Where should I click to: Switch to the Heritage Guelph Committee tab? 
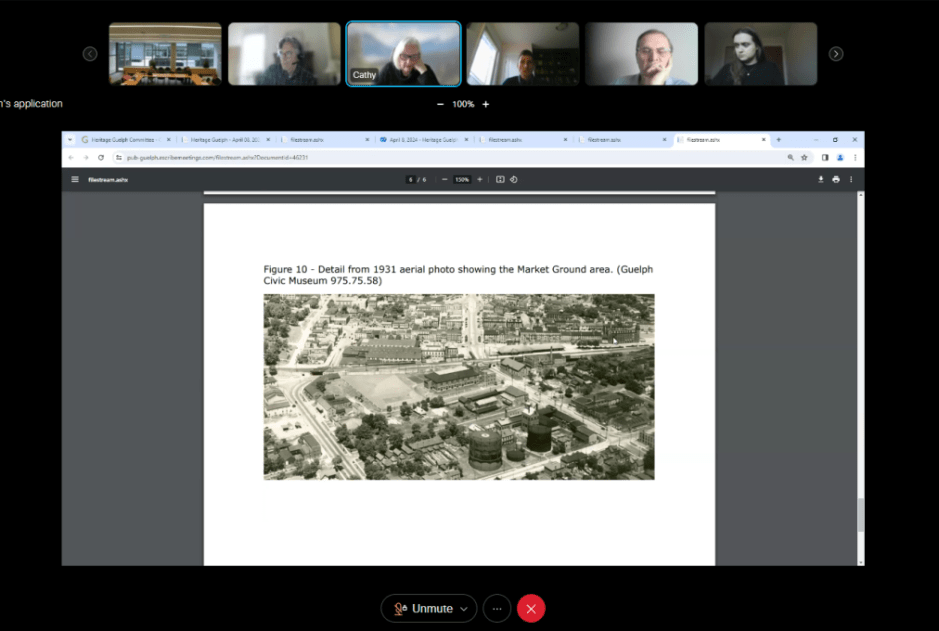118,140
